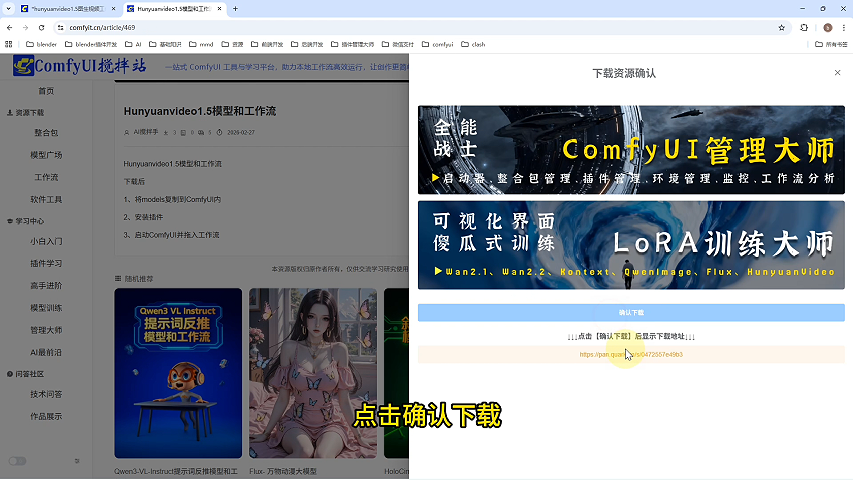Click the Qwen3-VL-Instruct提示词反推 title link
Image resolution: width=854 pixels, height=480 pixels.
175,471
